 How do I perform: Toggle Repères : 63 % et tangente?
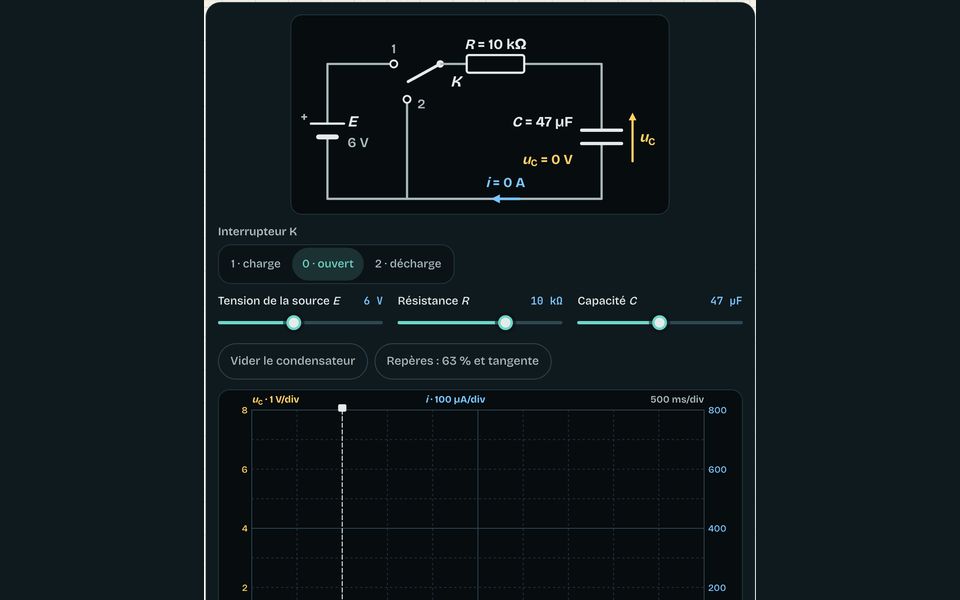pos(463,361)
